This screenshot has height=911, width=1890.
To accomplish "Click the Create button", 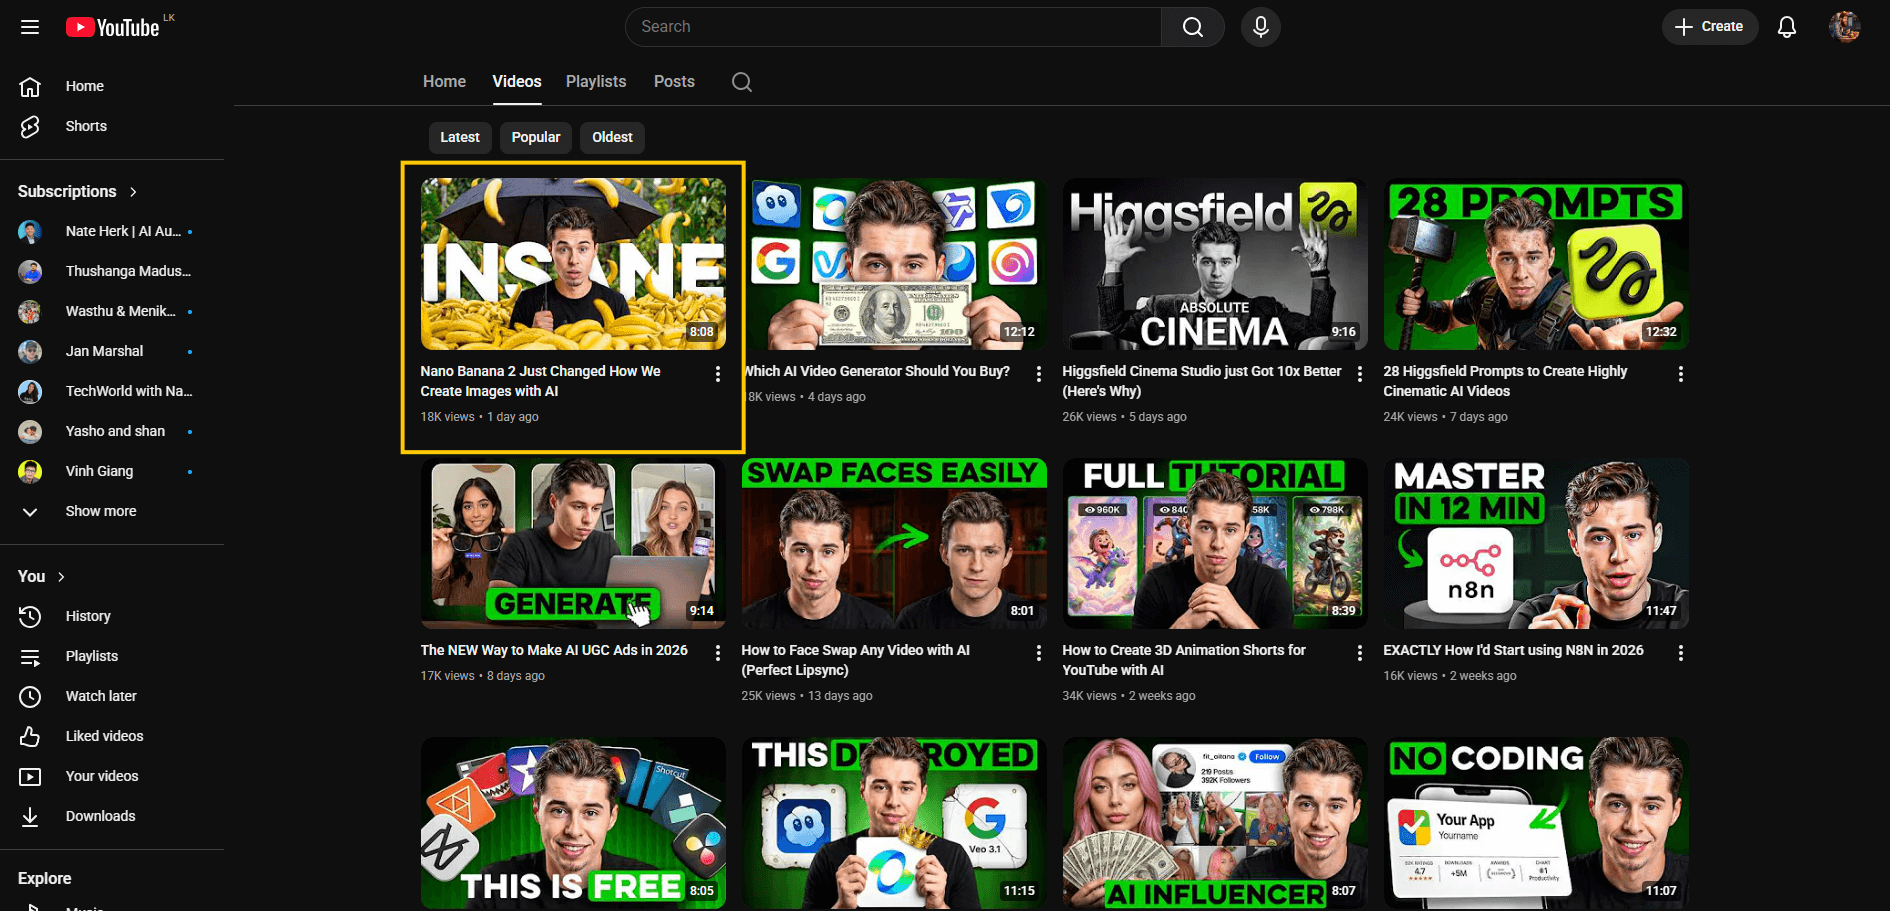I will click(x=1710, y=27).
